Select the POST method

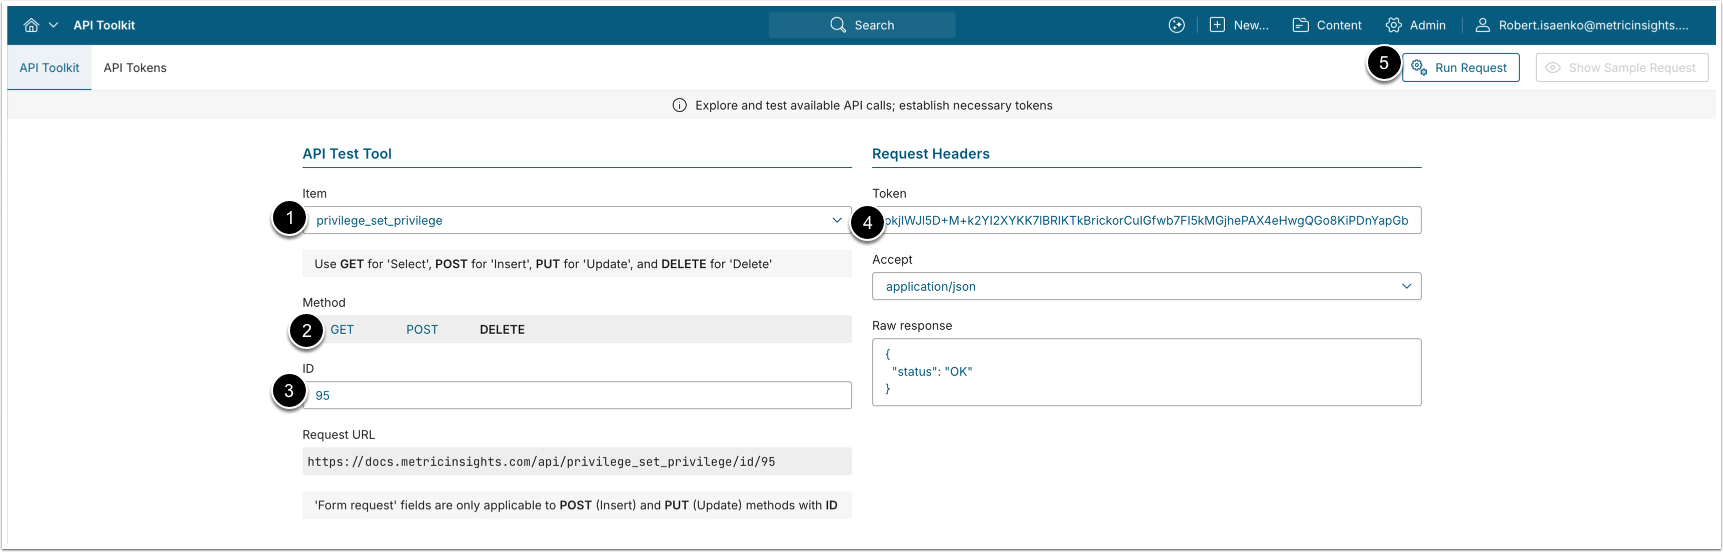(x=422, y=329)
